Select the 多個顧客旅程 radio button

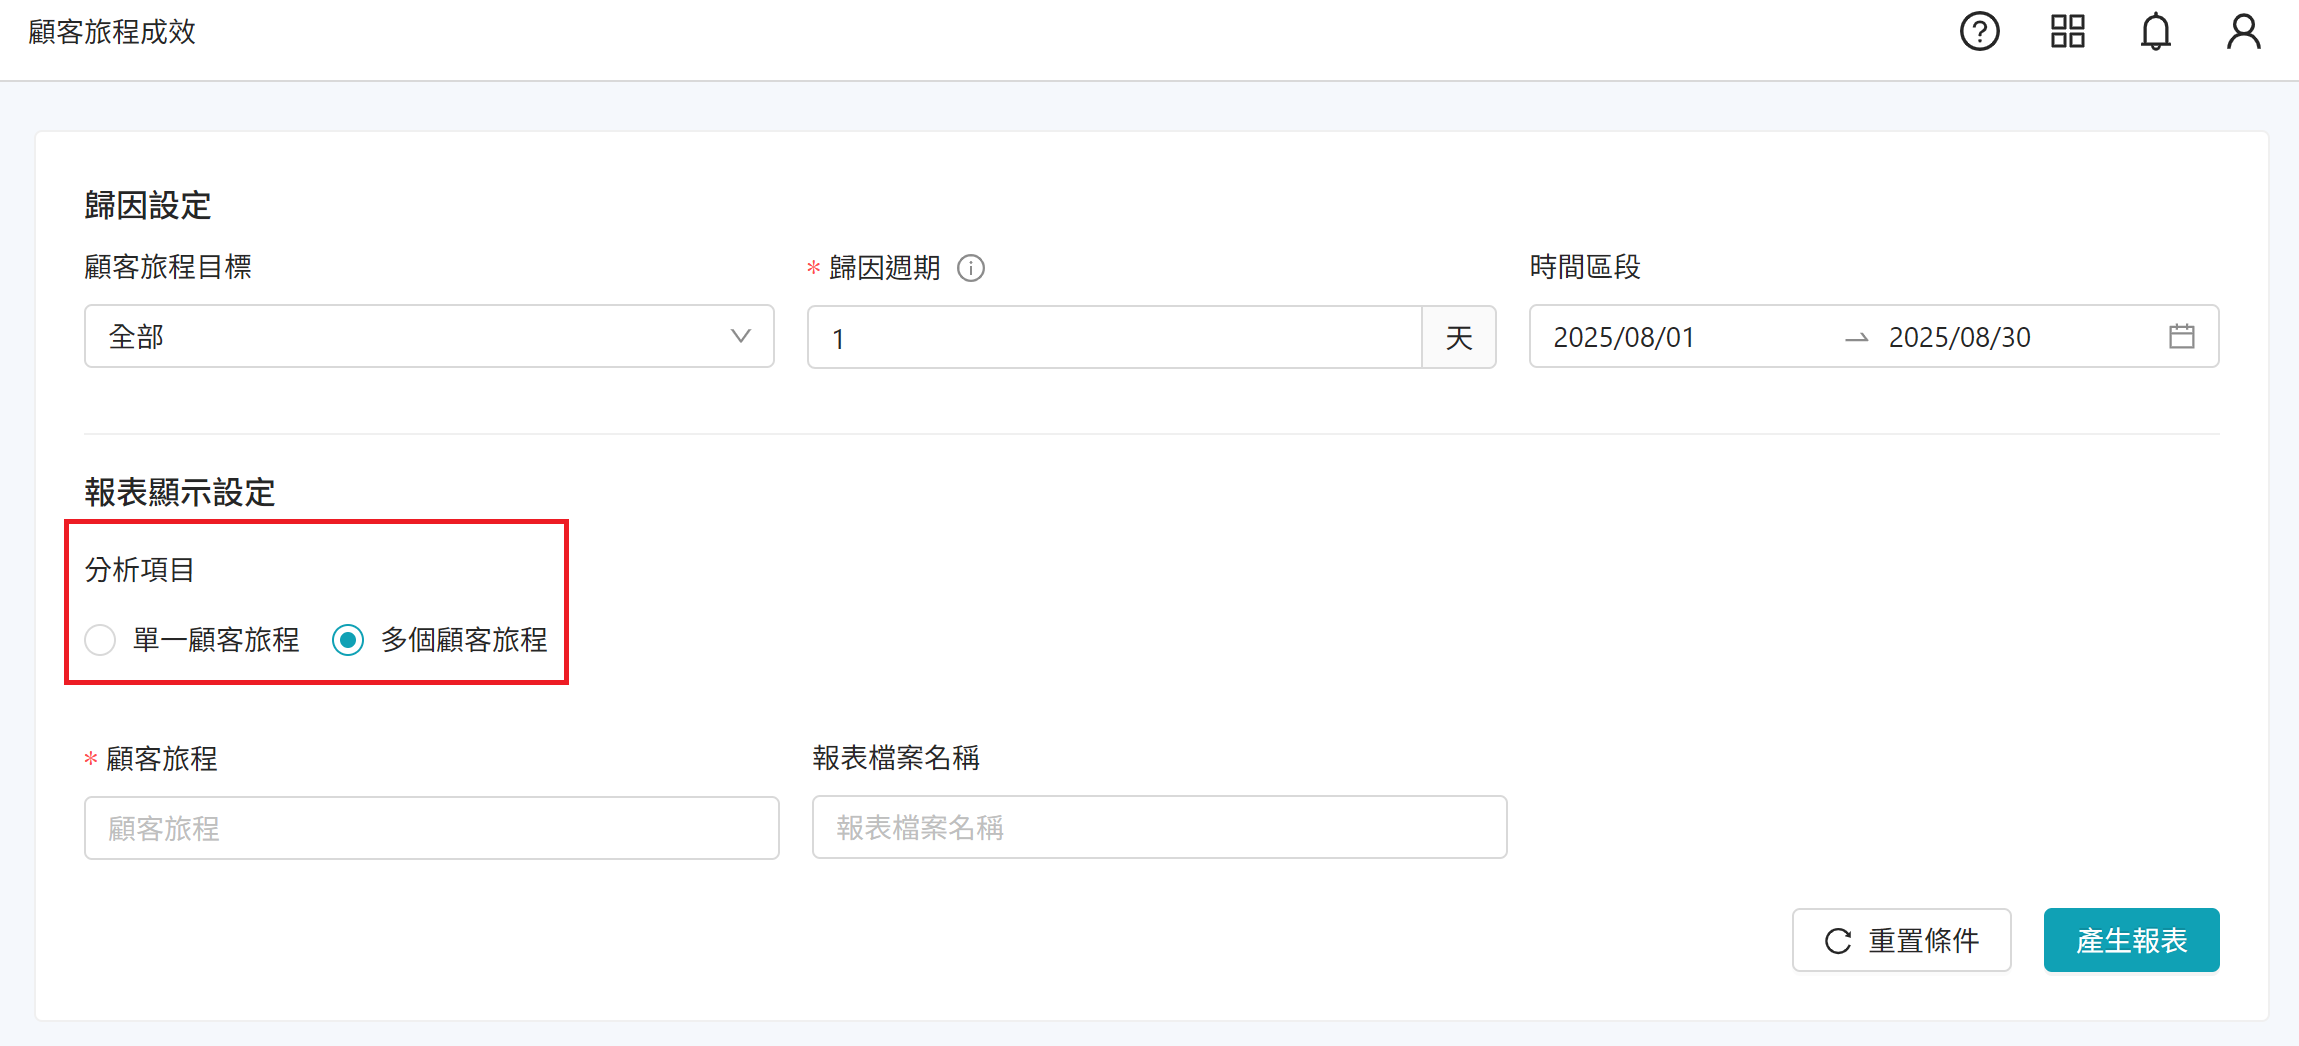point(347,640)
